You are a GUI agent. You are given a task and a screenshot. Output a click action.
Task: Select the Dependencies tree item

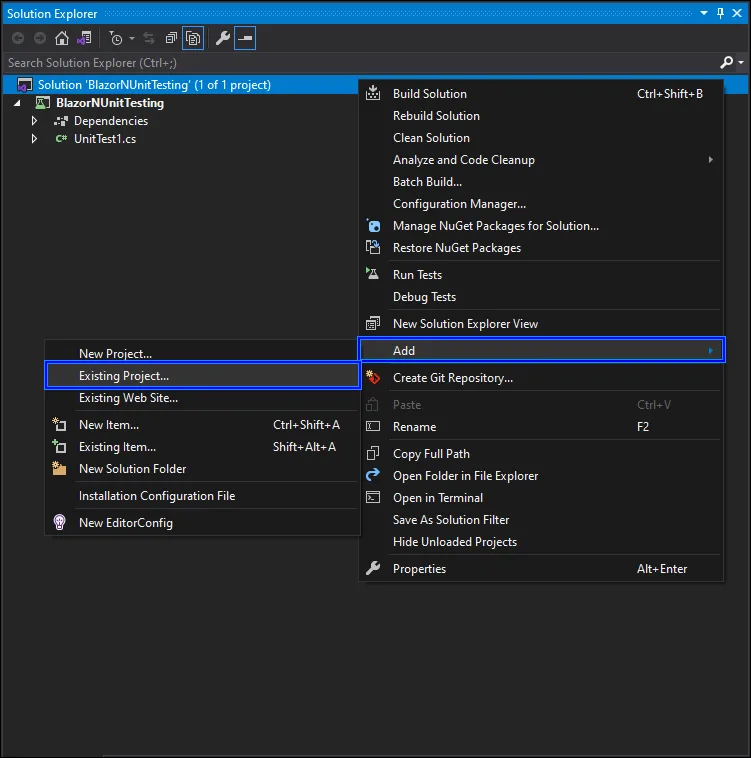pyautogui.click(x=111, y=121)
